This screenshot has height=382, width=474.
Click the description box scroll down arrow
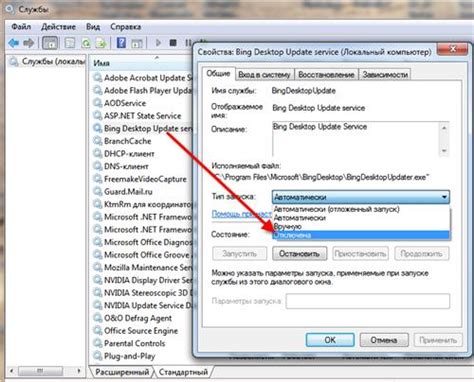click(444, 151)
